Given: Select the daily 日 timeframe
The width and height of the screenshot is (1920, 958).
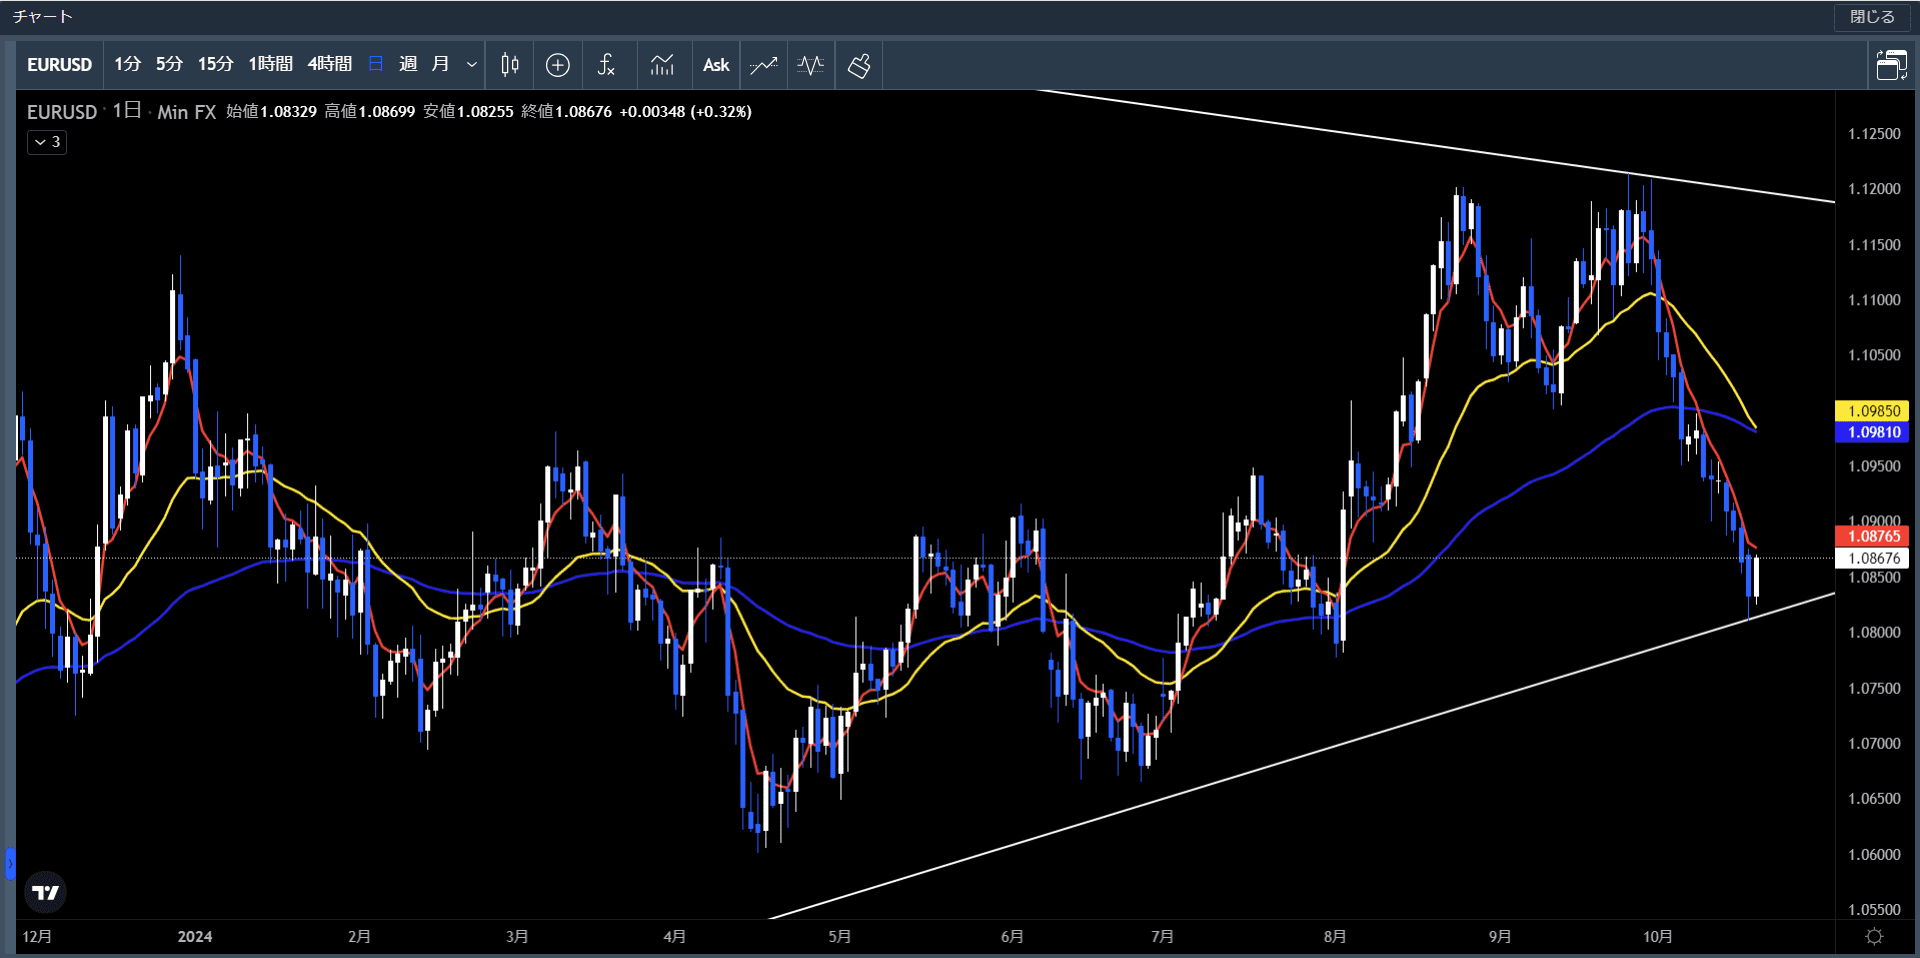Looking at the screenshot, I should tap(376, 64).
